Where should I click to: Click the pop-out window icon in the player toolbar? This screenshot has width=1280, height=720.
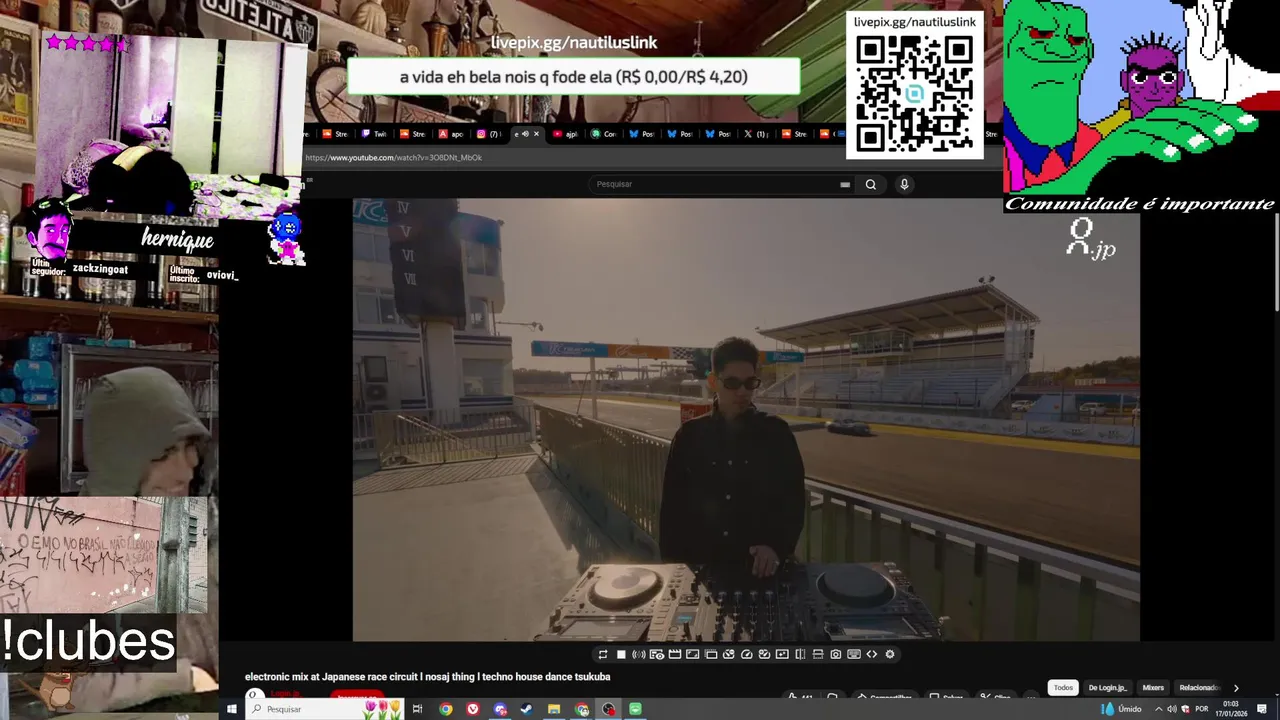[x=711, y=654]
